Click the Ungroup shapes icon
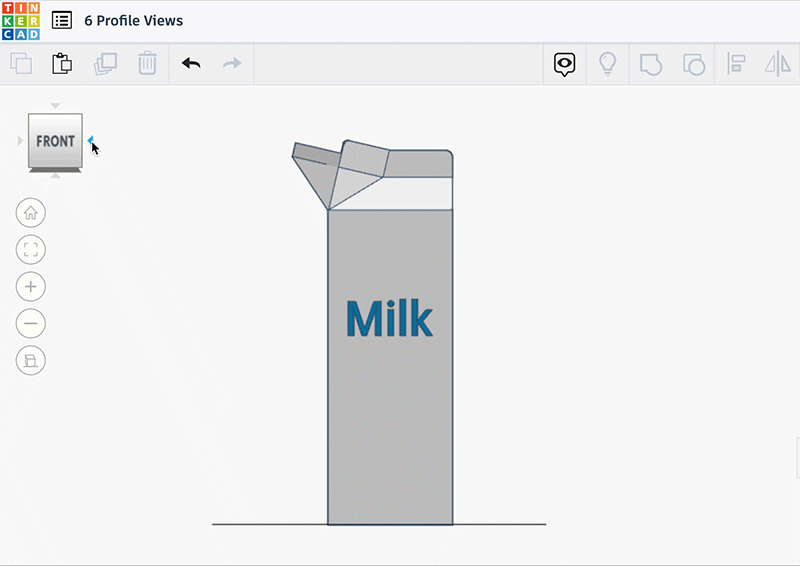 (693, 65)
